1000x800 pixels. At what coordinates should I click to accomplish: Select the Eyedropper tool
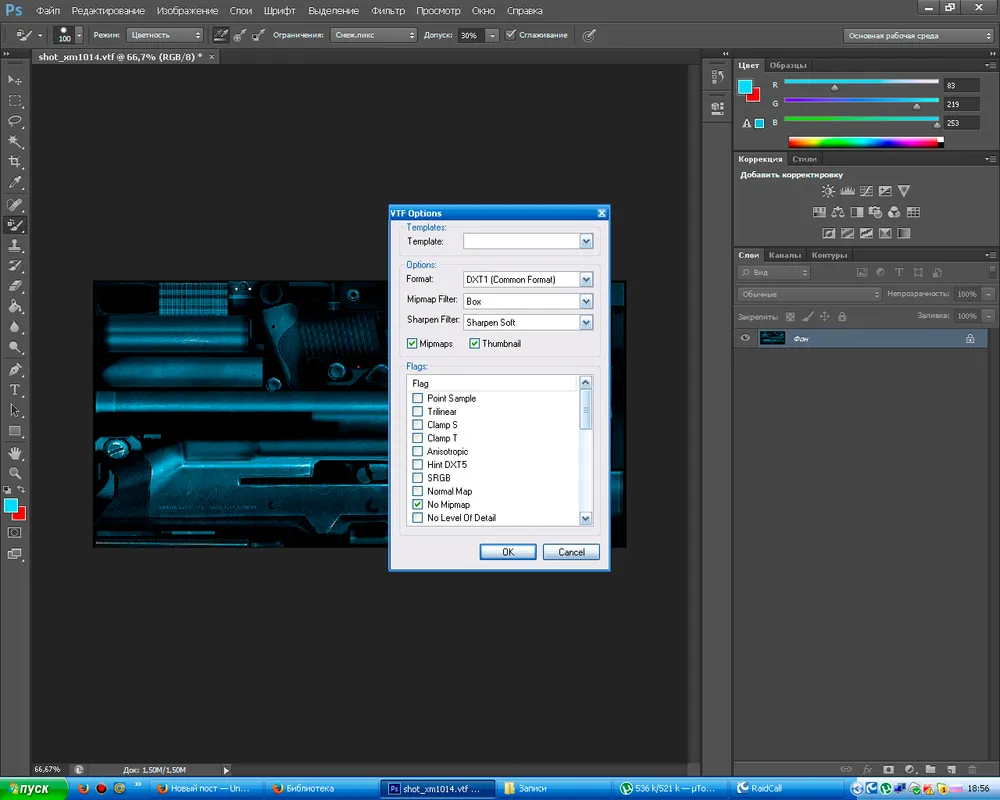(x=15, y=183)
